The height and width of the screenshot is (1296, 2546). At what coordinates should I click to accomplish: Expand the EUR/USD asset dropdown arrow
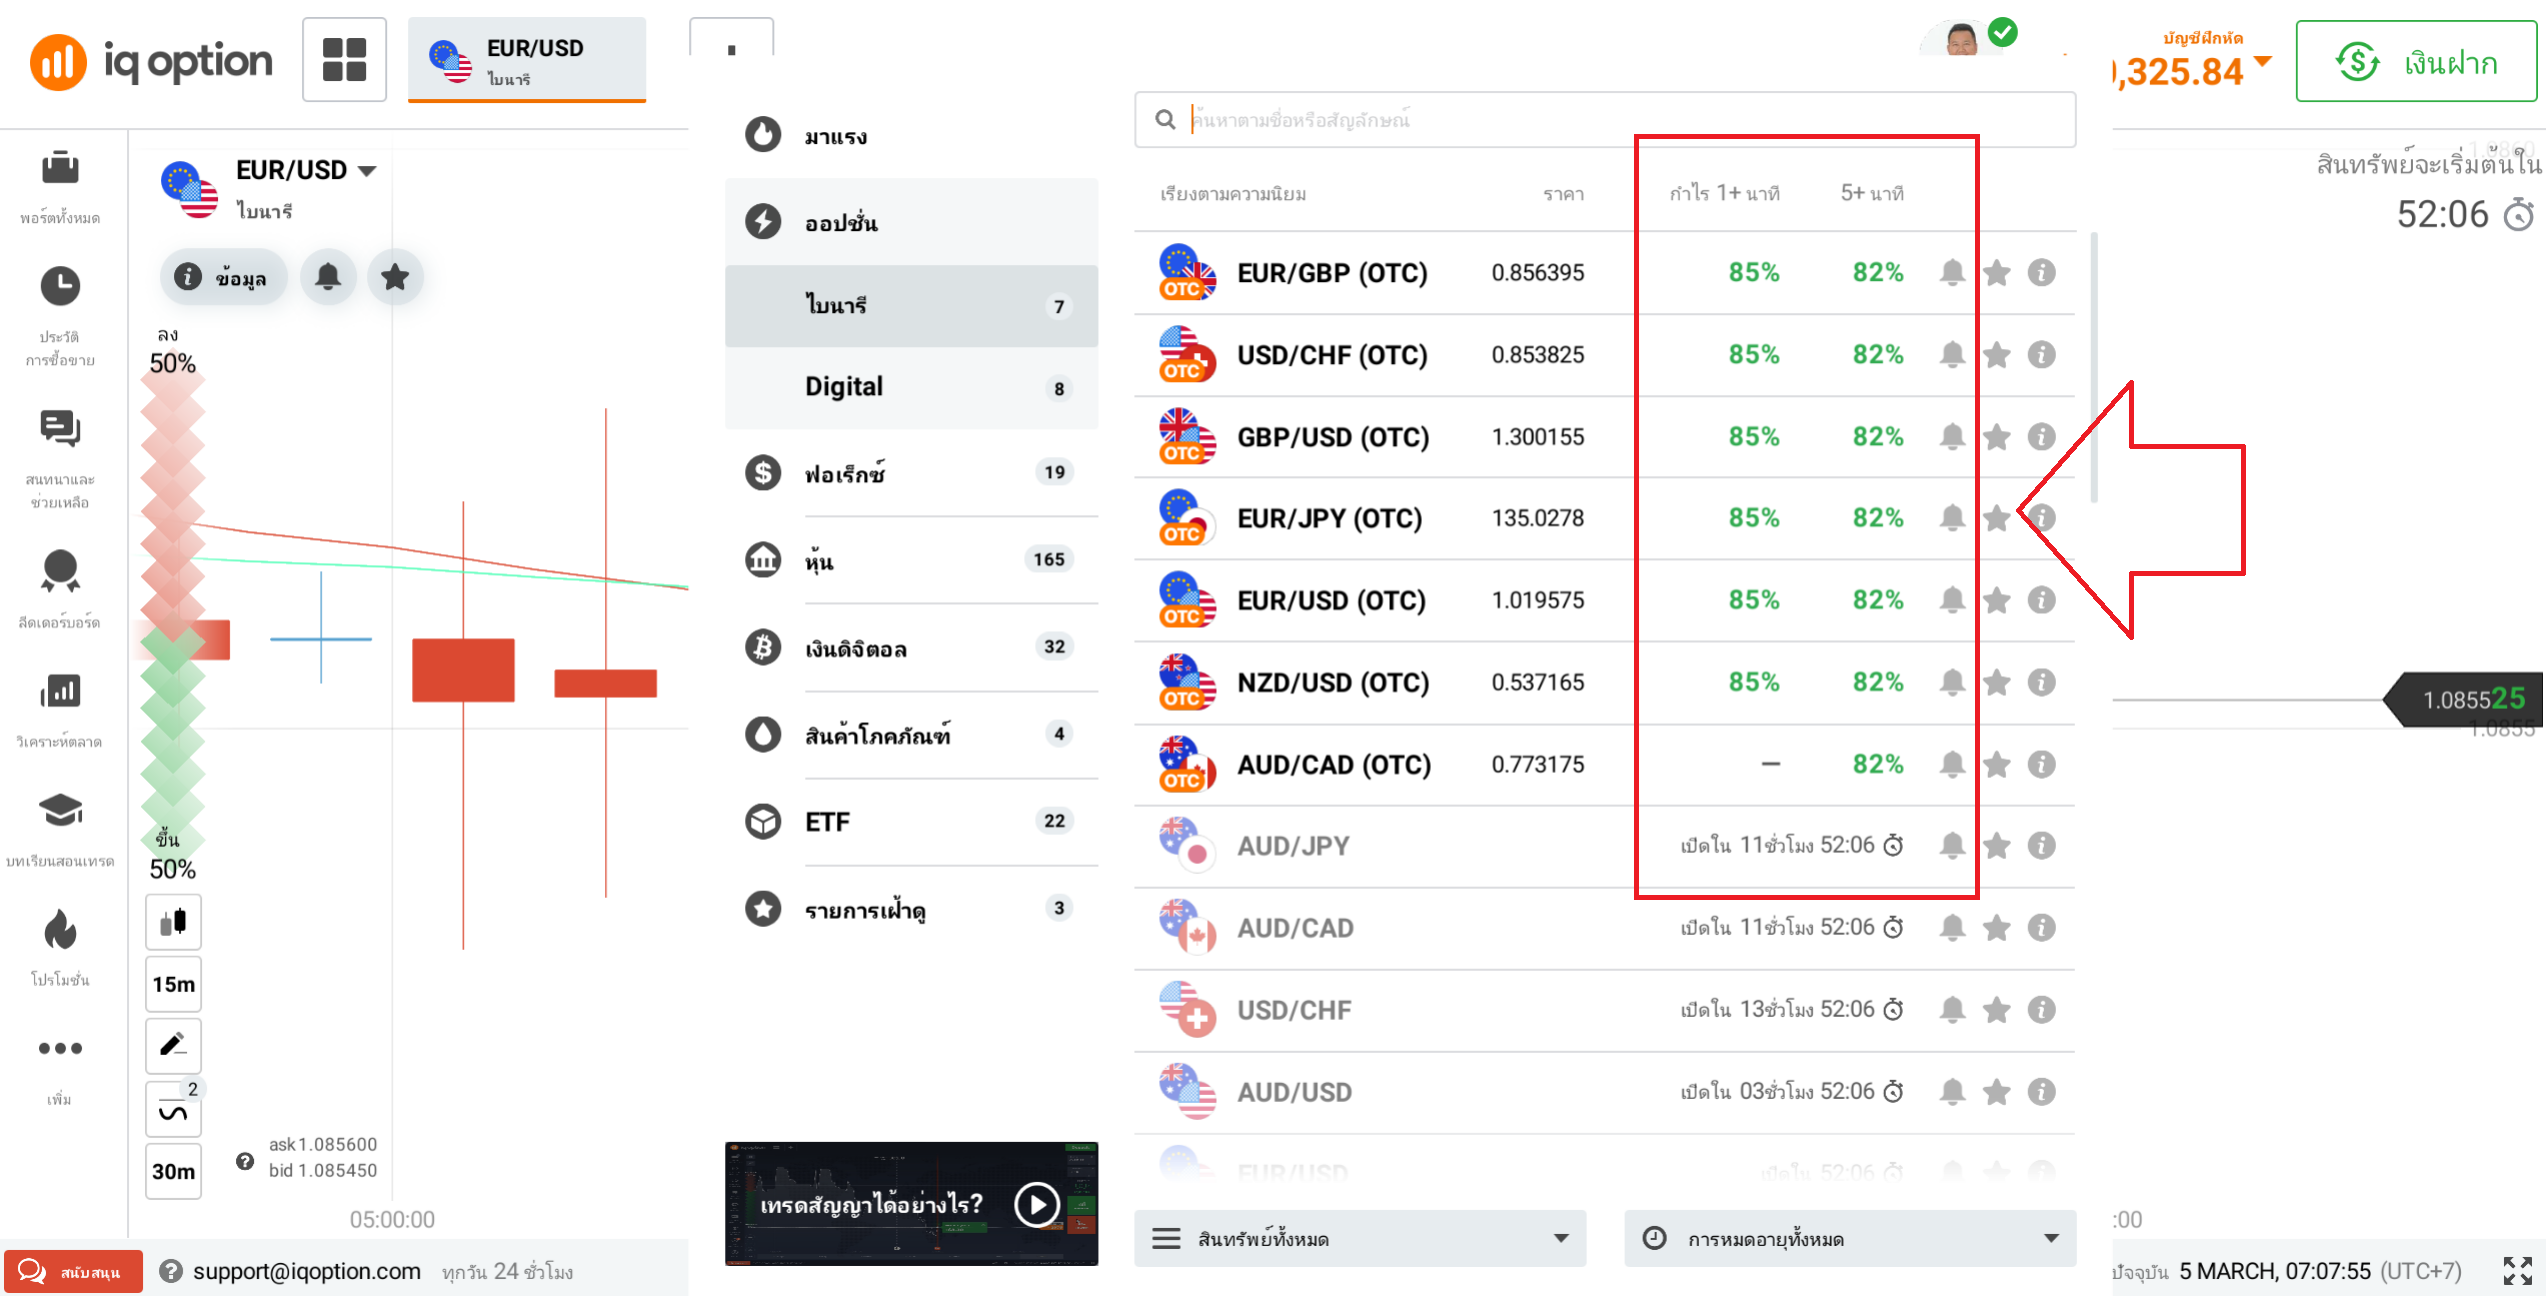tap(367, 171)
